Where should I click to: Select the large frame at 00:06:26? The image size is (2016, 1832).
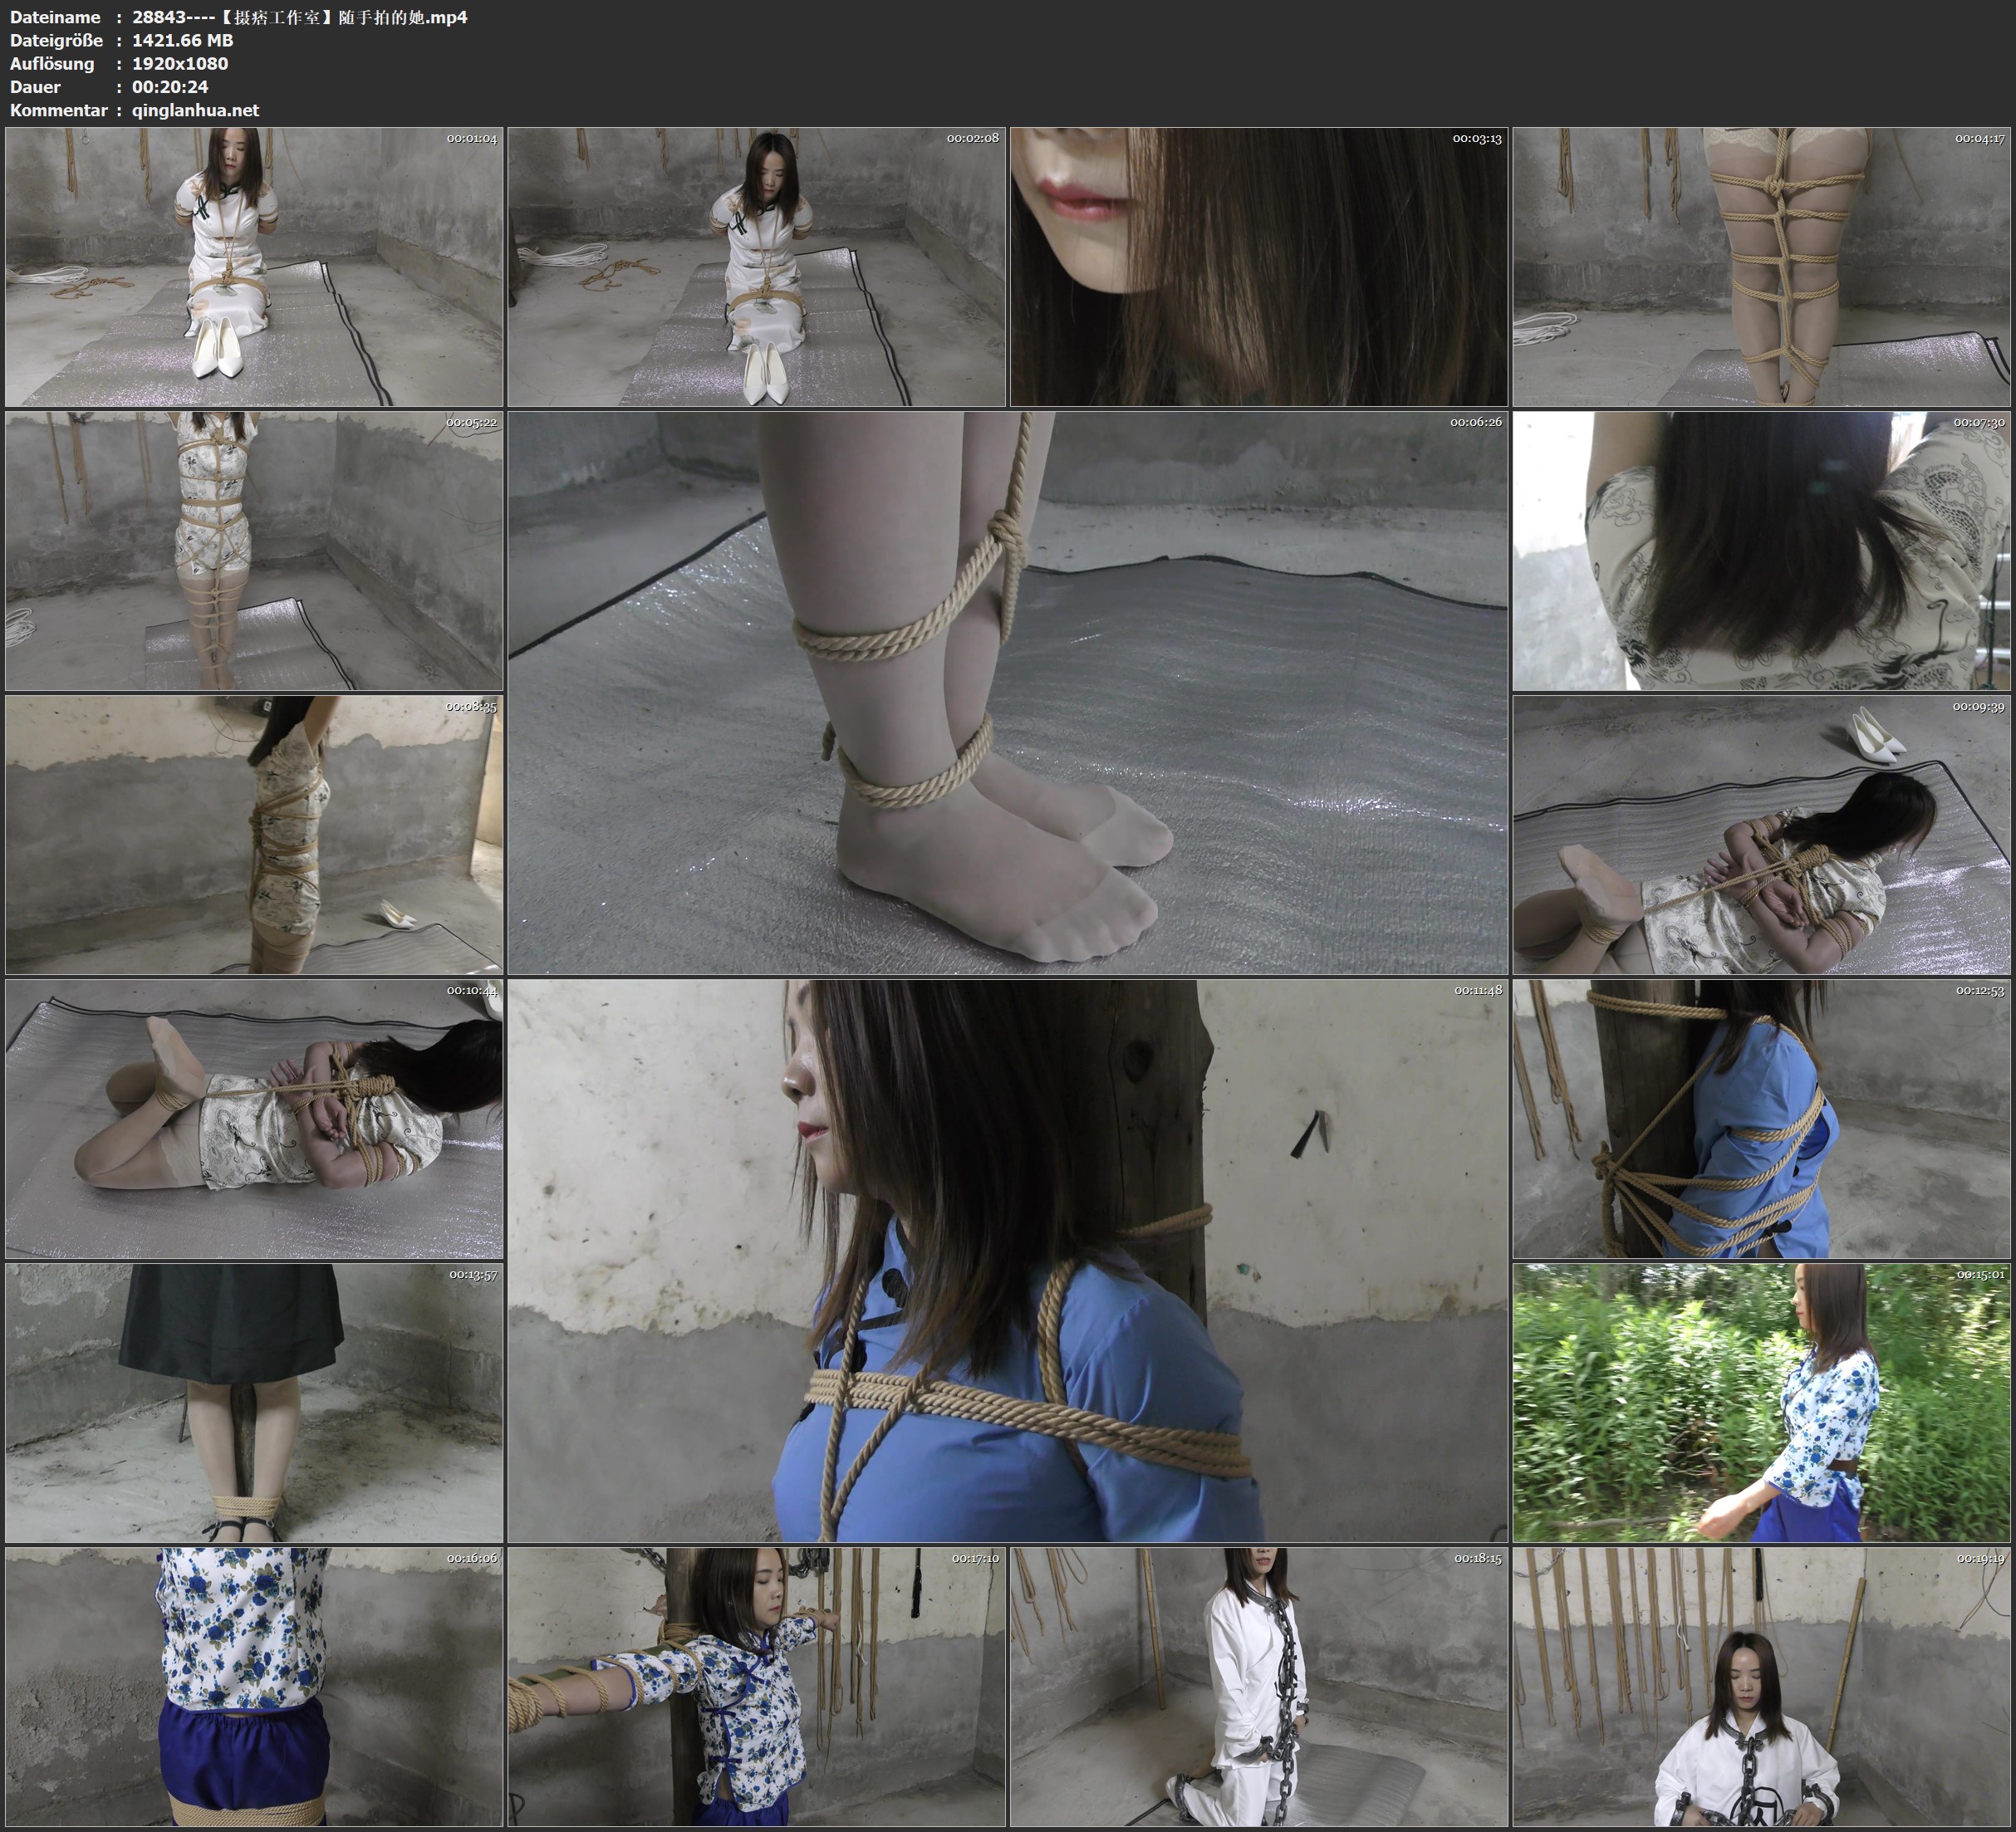click(x=1007, y=692)
